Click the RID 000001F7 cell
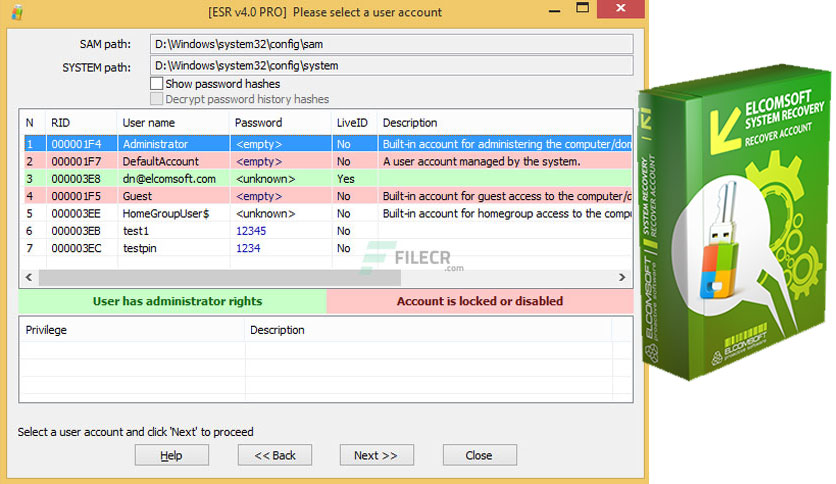 pyautogui.click(x=76, y=162)
